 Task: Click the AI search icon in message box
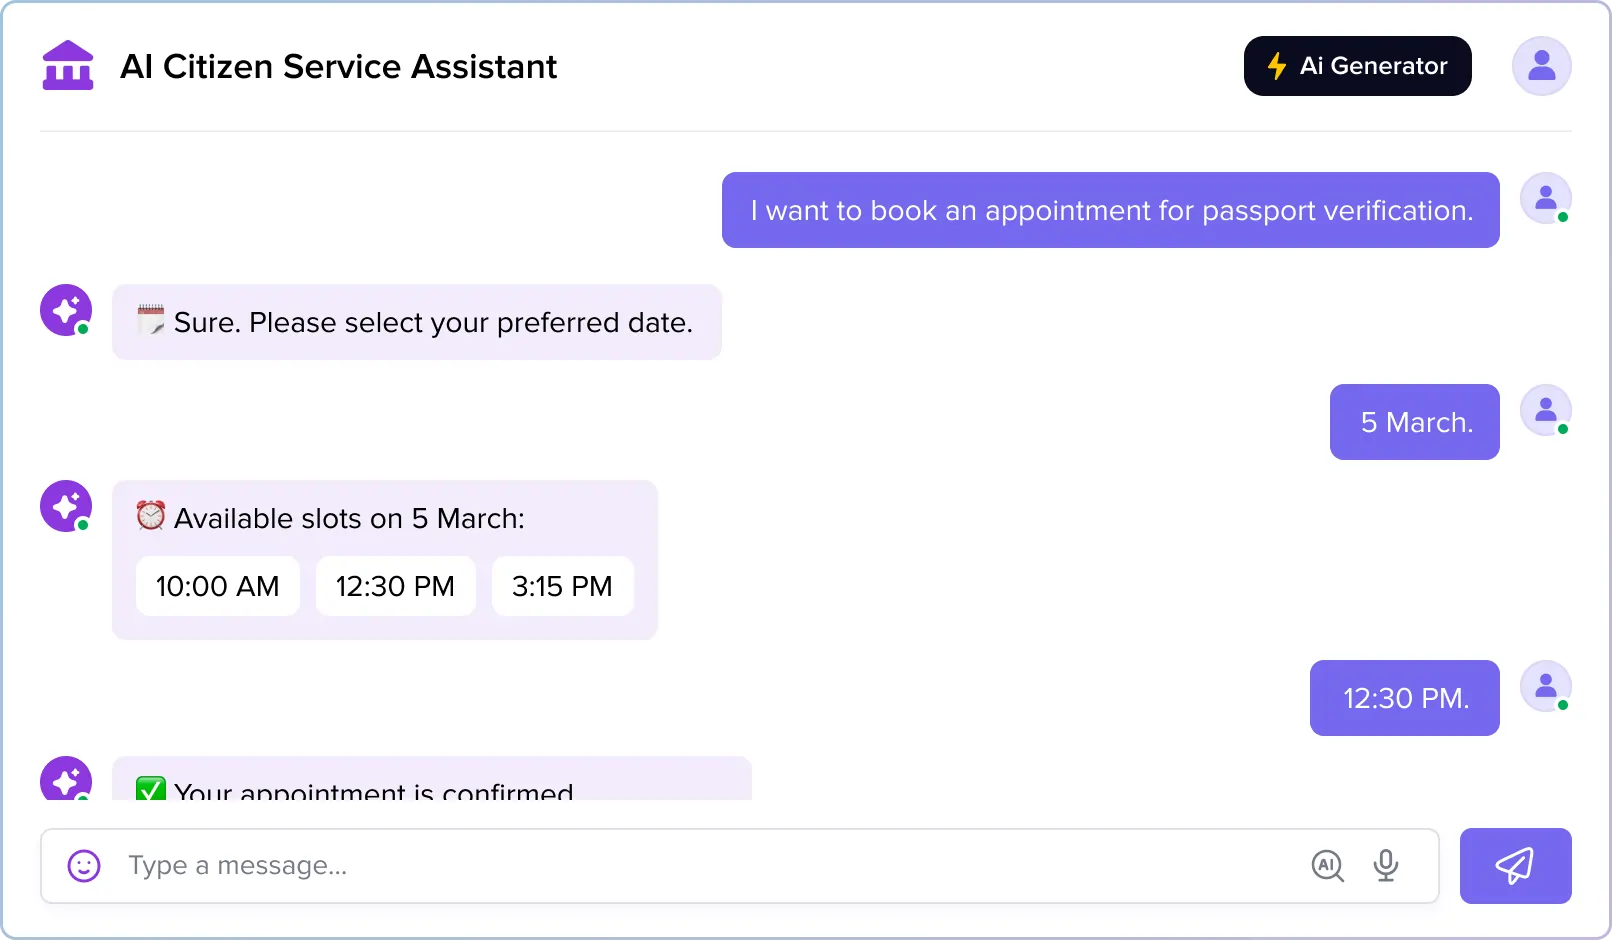[x=1327, y=866]
